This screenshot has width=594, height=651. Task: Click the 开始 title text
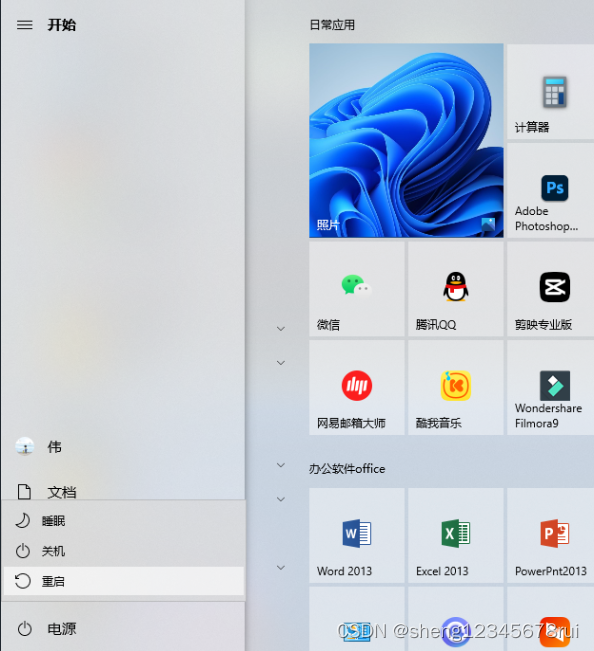61,25
